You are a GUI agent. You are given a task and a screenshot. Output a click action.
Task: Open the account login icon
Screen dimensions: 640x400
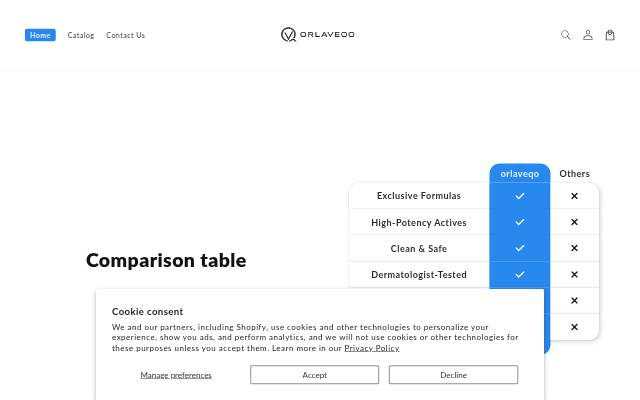point(588,35)
